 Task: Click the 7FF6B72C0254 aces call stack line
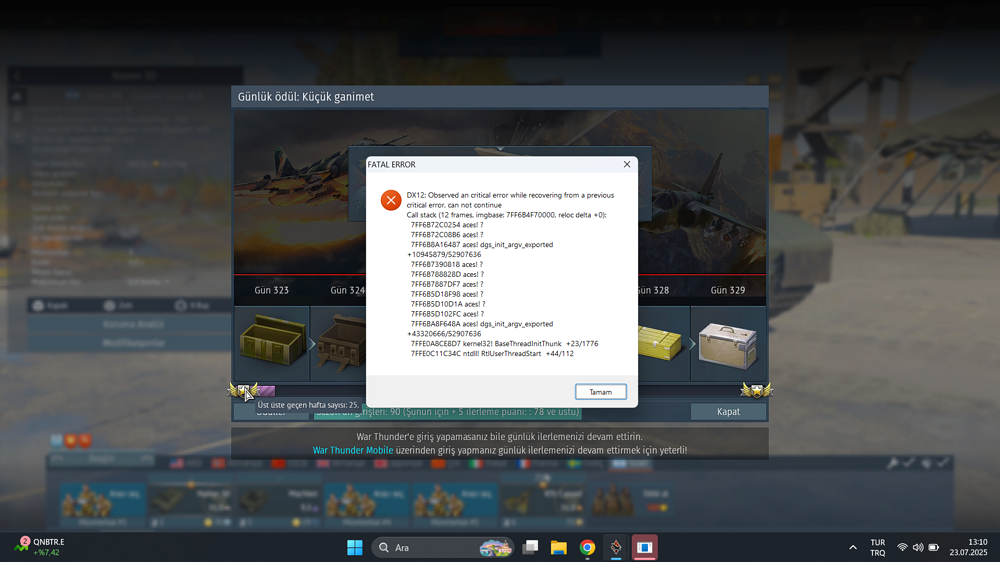447,225
